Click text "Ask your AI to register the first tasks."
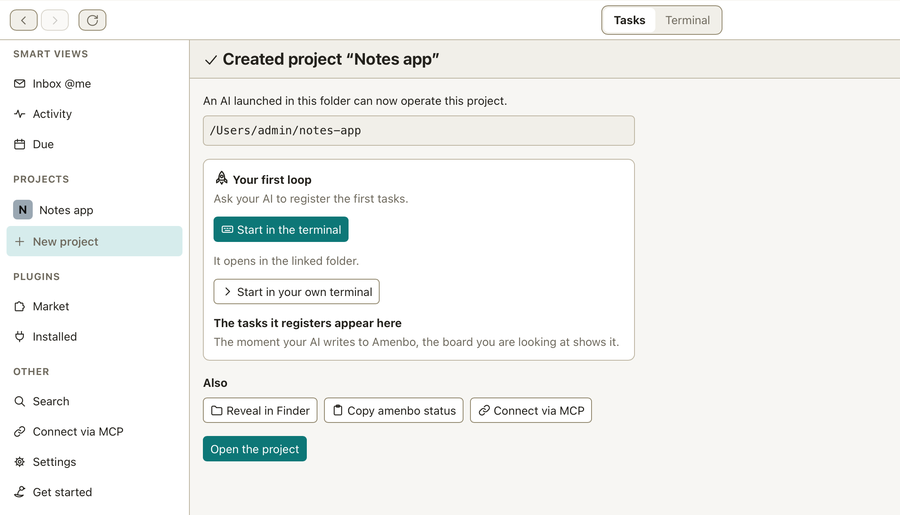The width and height of the screenshot is (900, 515). 311,199
